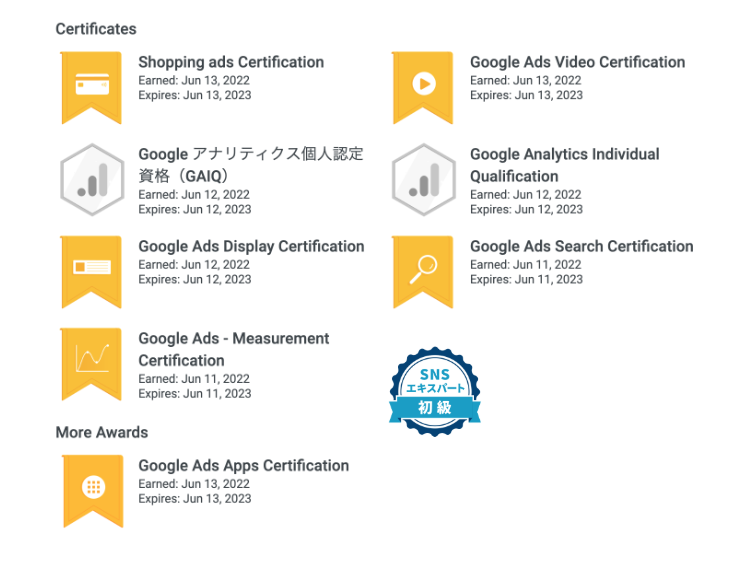Click Search Certification 'Earned: Jun 11, 2022'
Viewport: 744px width, 562px height.
pyautogui.click(x=525, y=265)
